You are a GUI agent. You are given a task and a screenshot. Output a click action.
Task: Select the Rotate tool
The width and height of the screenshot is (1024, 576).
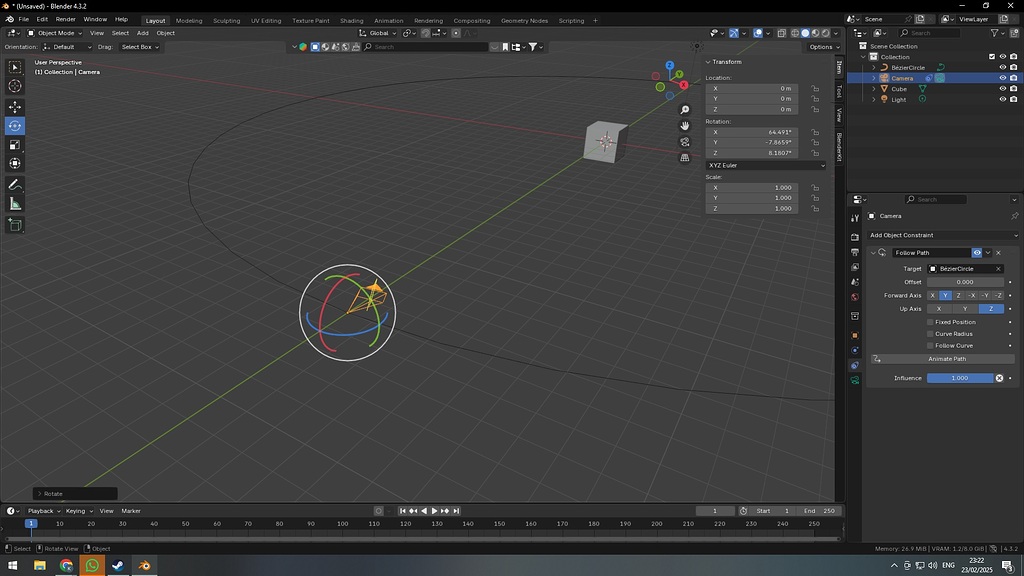(14, 126)
